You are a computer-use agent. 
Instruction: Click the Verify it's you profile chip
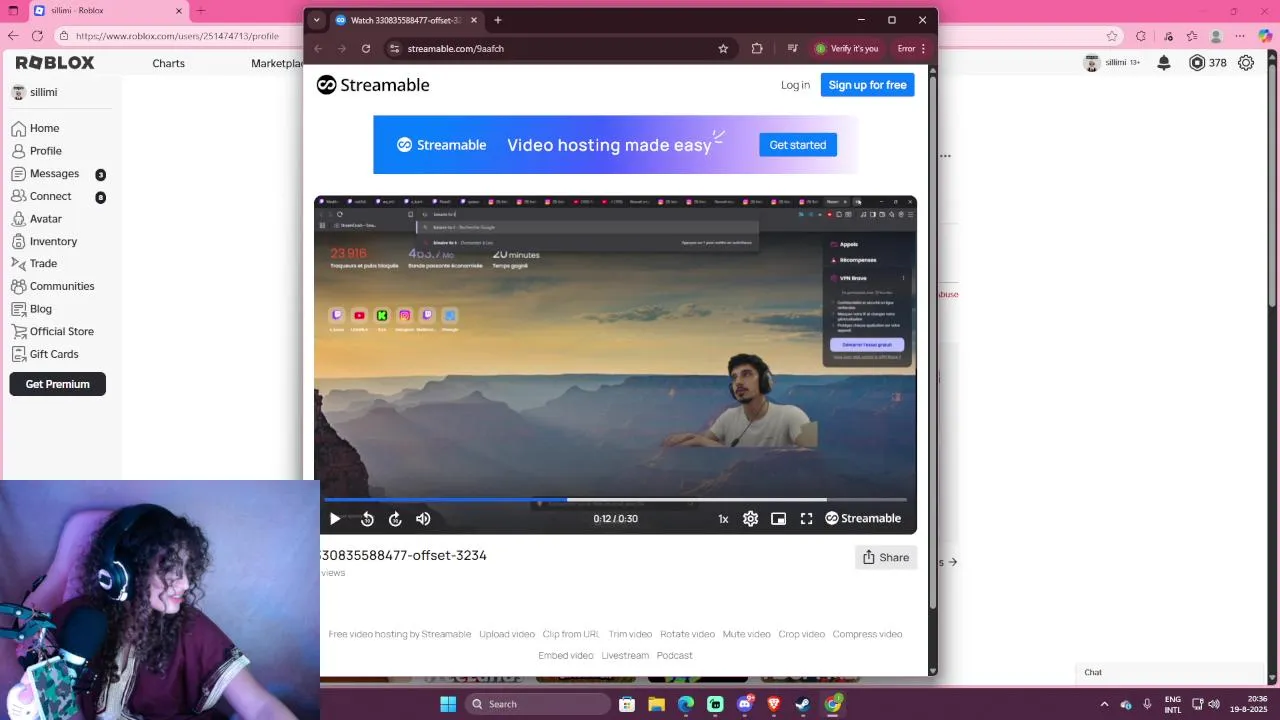click(x=846, y=48)
